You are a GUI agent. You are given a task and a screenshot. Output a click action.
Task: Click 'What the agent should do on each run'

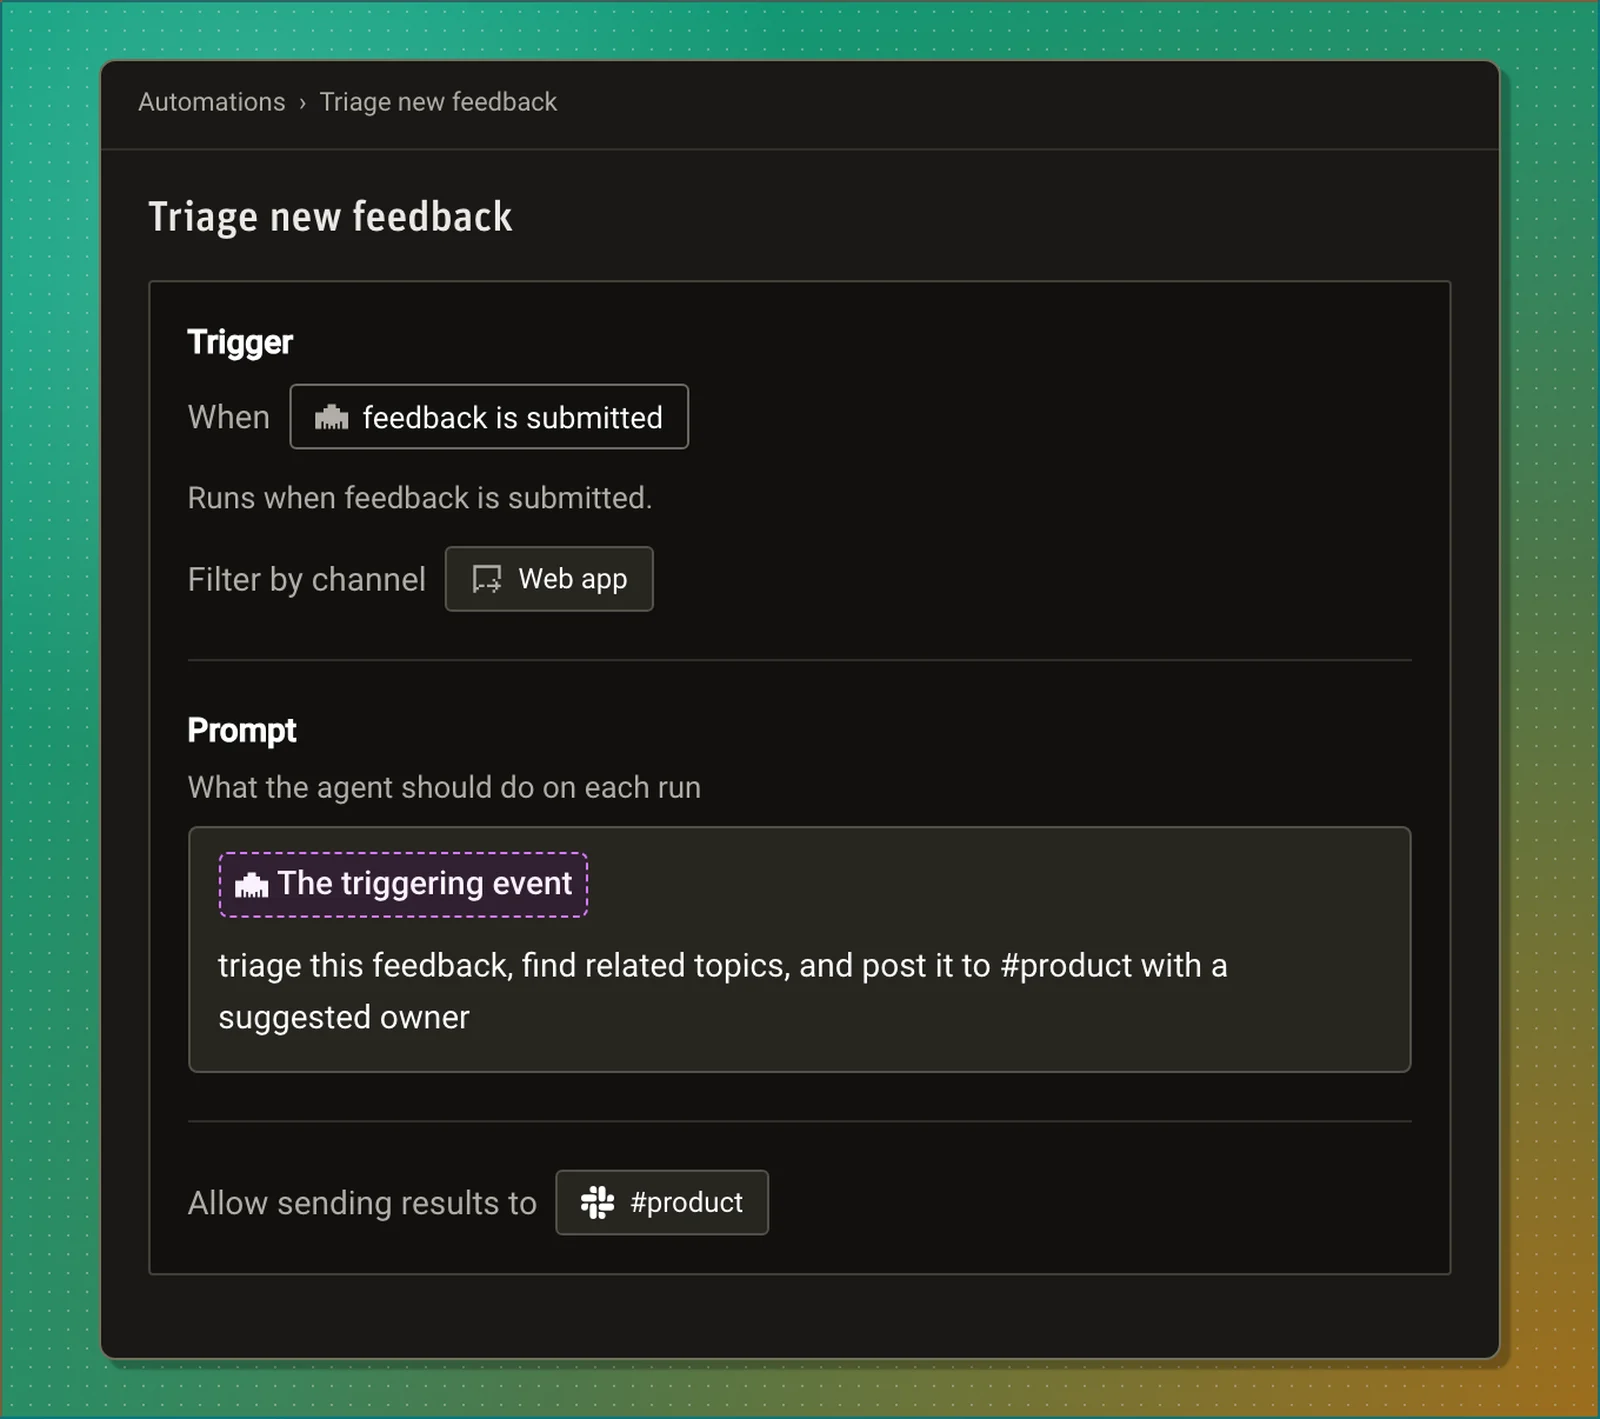[444, 788]
